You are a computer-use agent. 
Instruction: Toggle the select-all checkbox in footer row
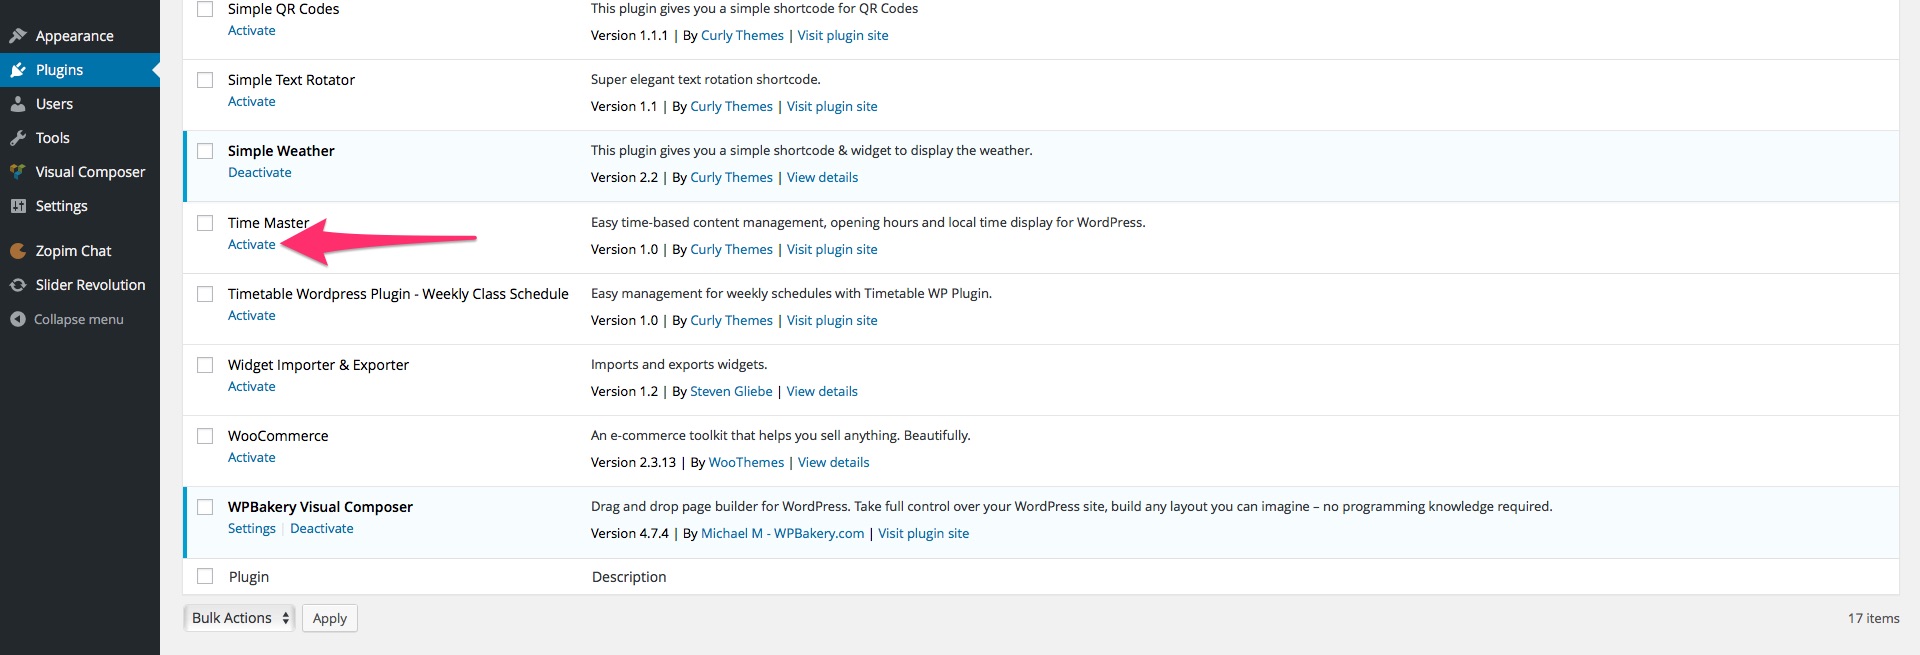pos(205,576)
